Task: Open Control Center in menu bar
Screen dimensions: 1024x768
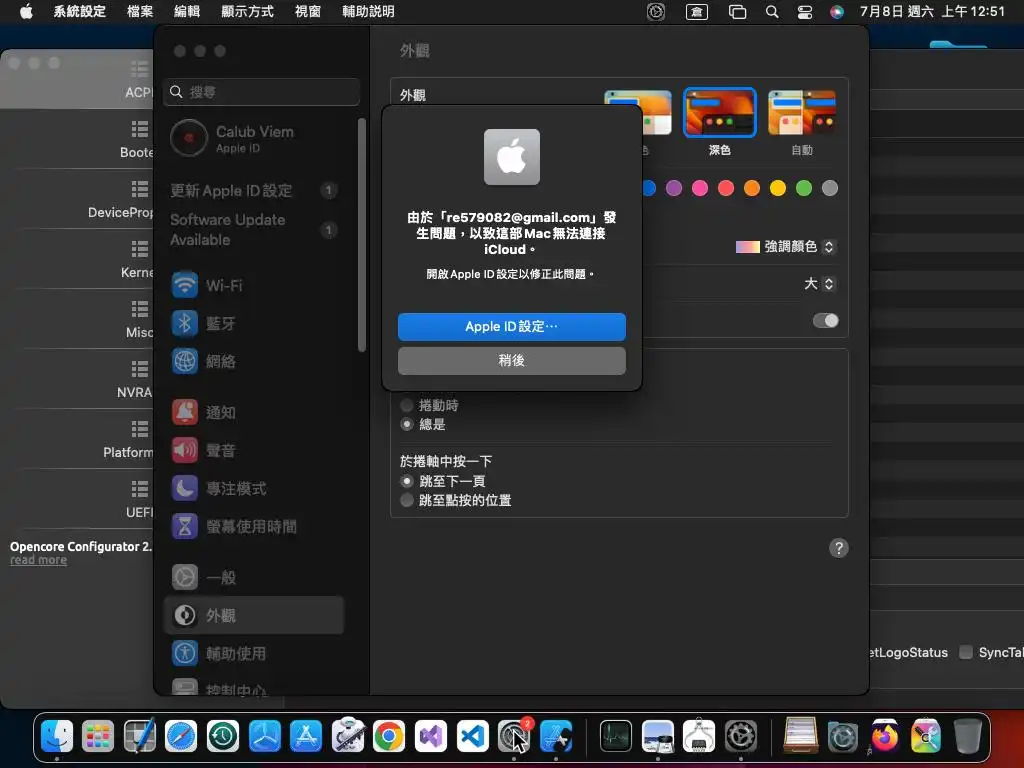Action: [805, 12]
